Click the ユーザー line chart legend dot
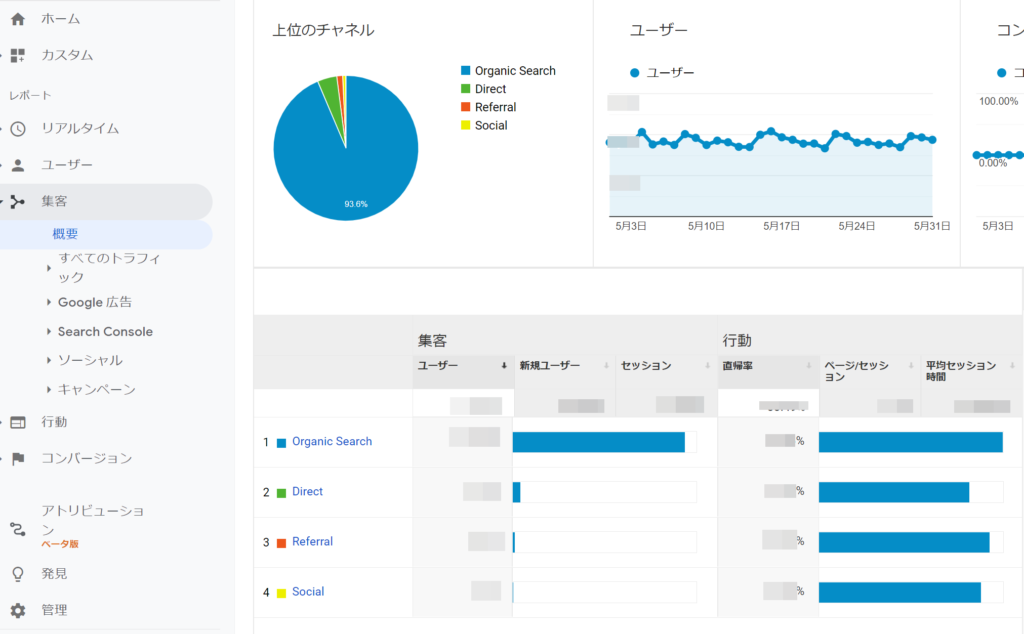The image size is (1024, 634). tap(634, 73)
